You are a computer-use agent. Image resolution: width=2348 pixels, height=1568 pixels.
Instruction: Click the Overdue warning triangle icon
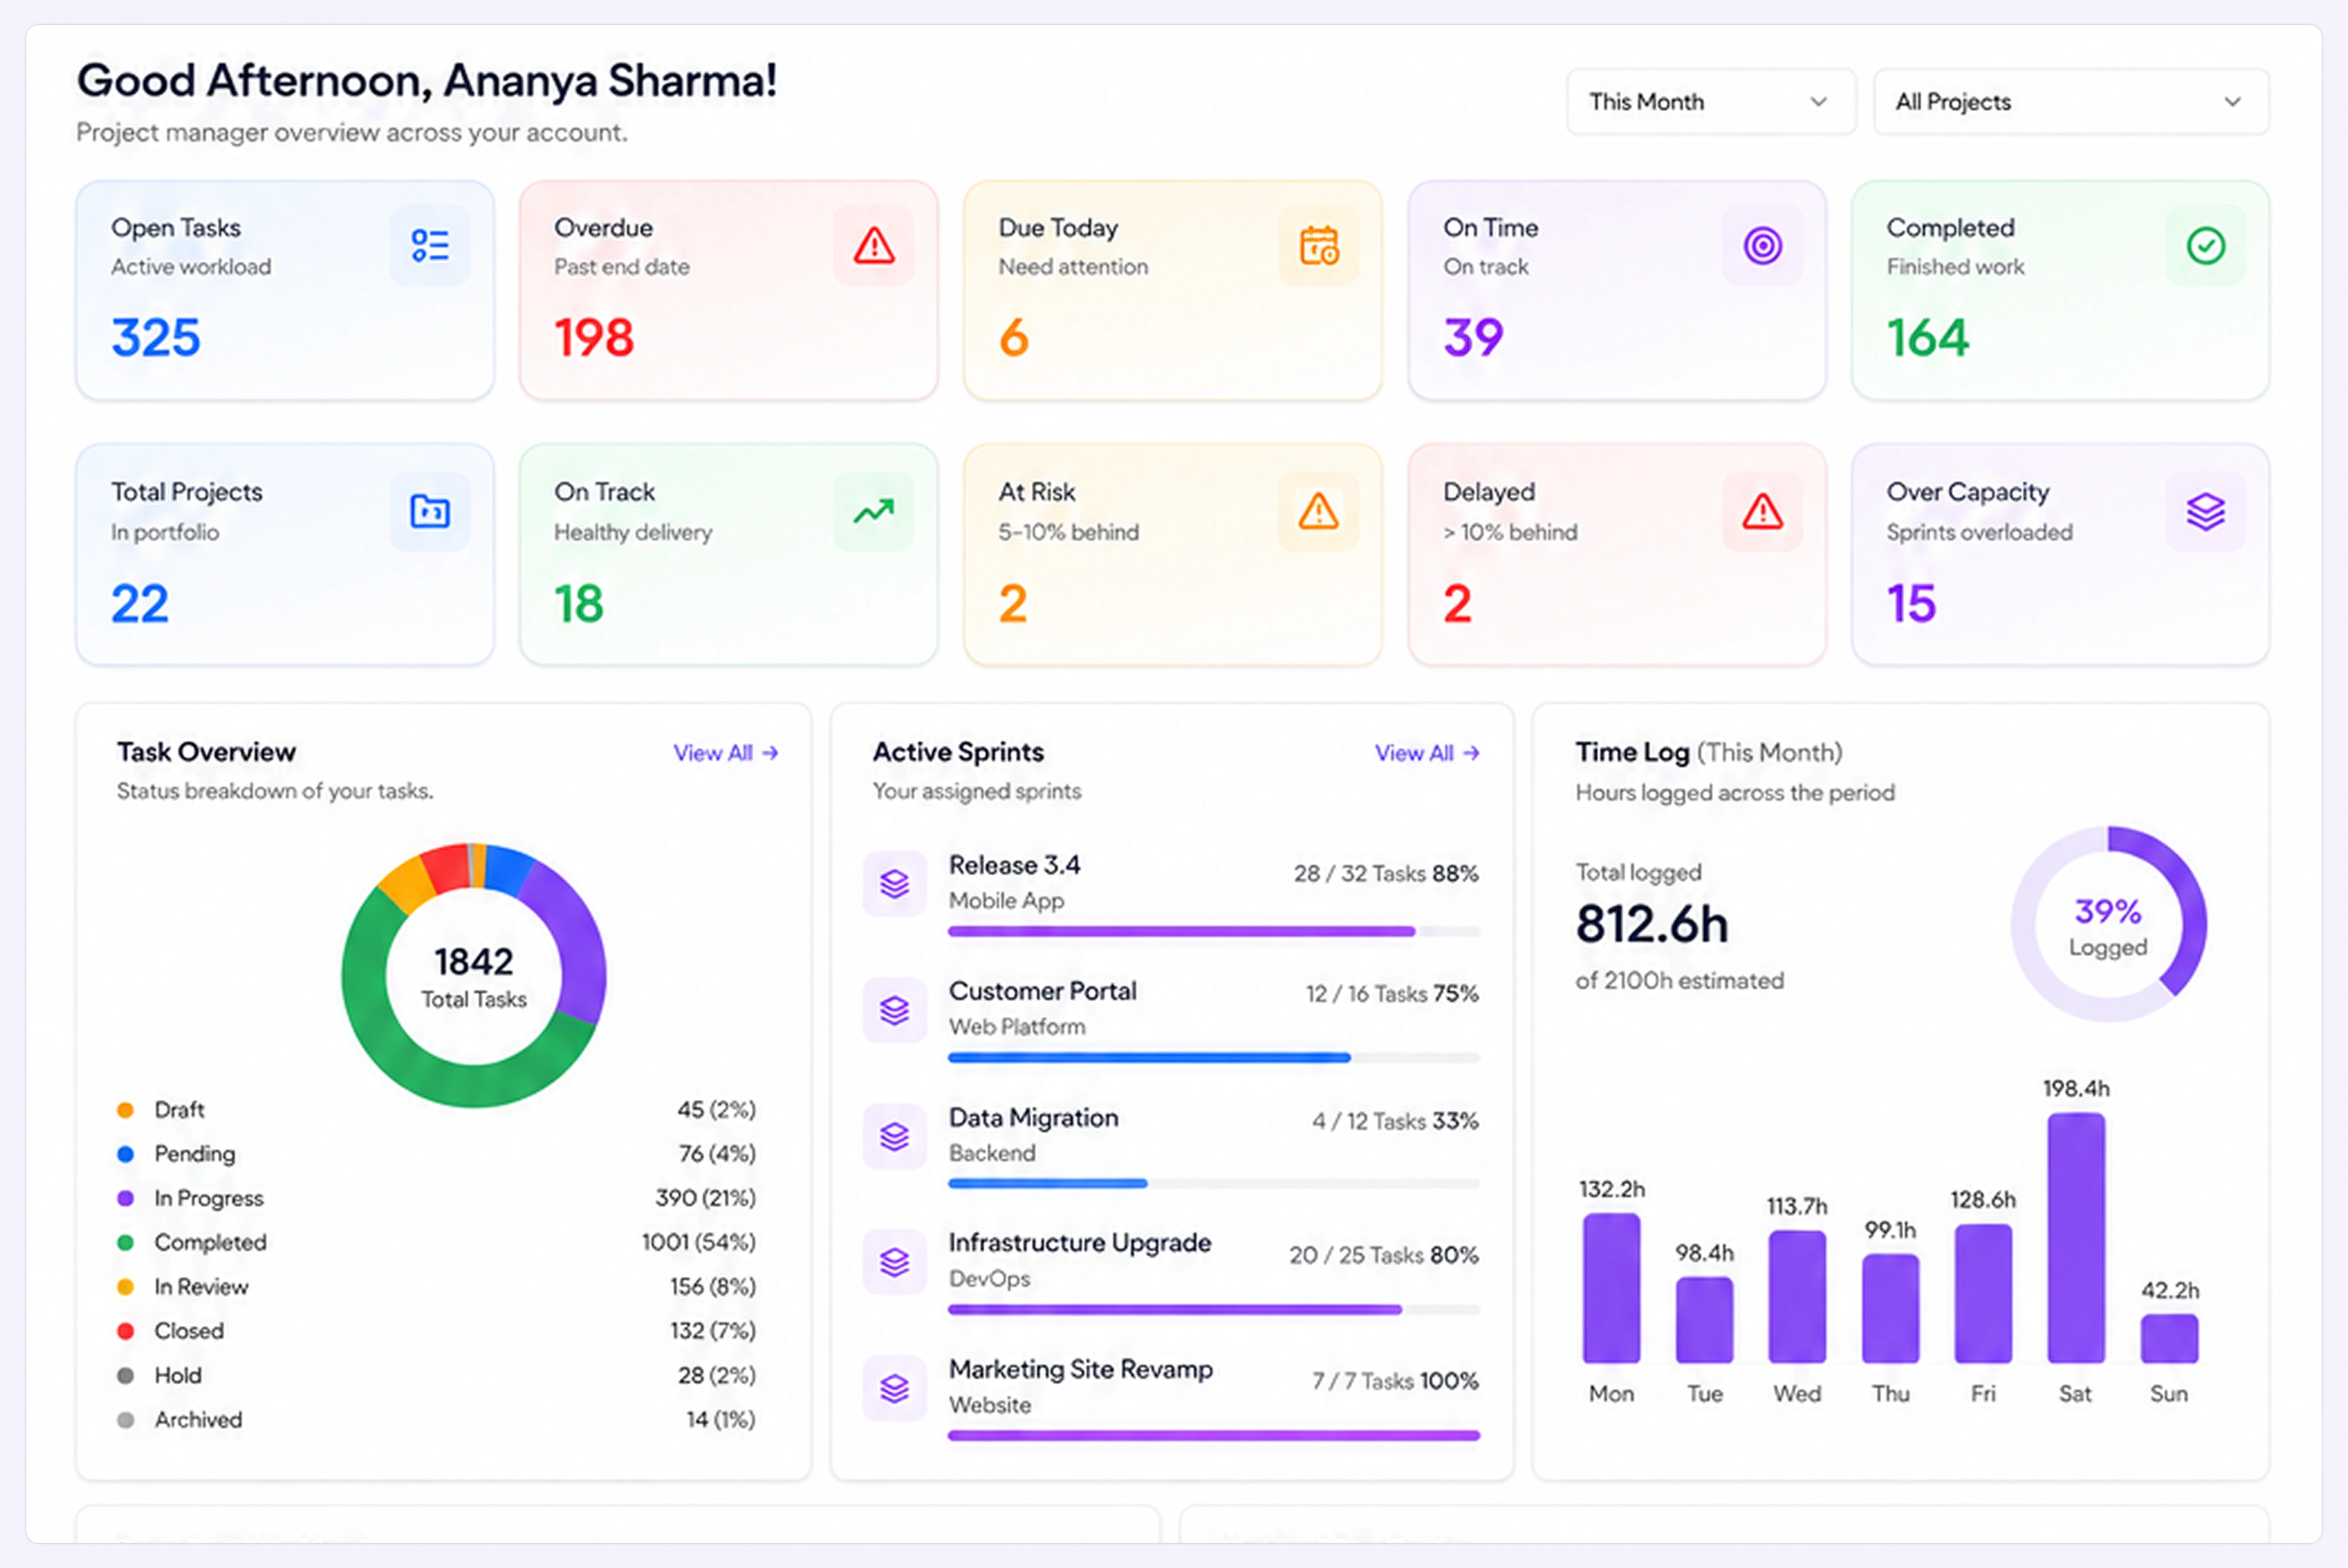874,245
